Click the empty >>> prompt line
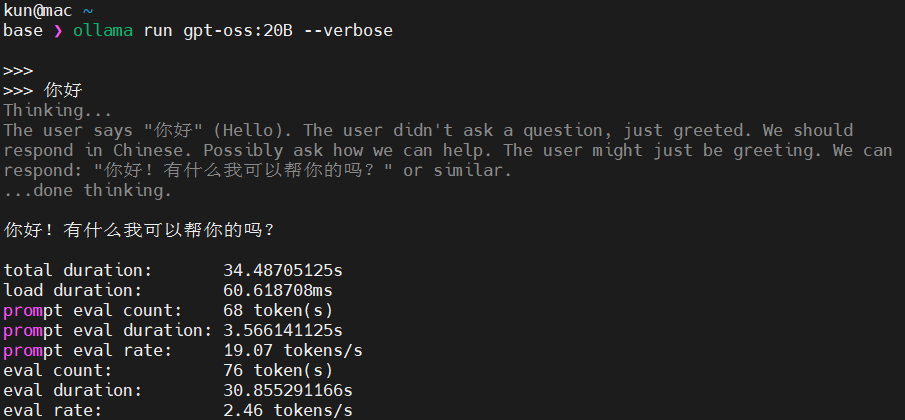Viewport: 905px width, 420px height. [18, 71]
